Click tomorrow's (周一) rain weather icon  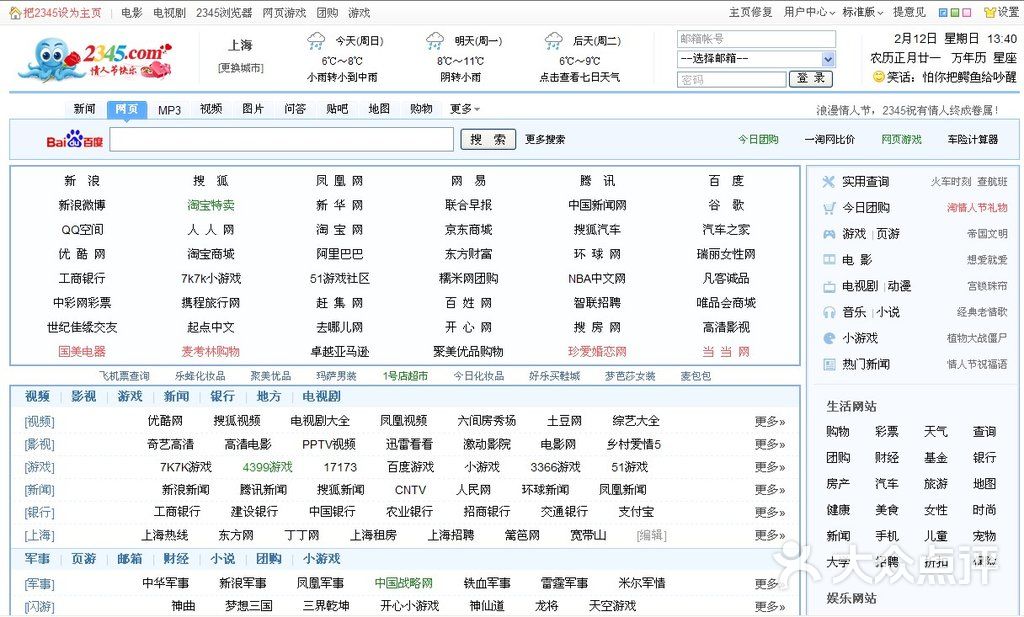(x=435, y=41)
